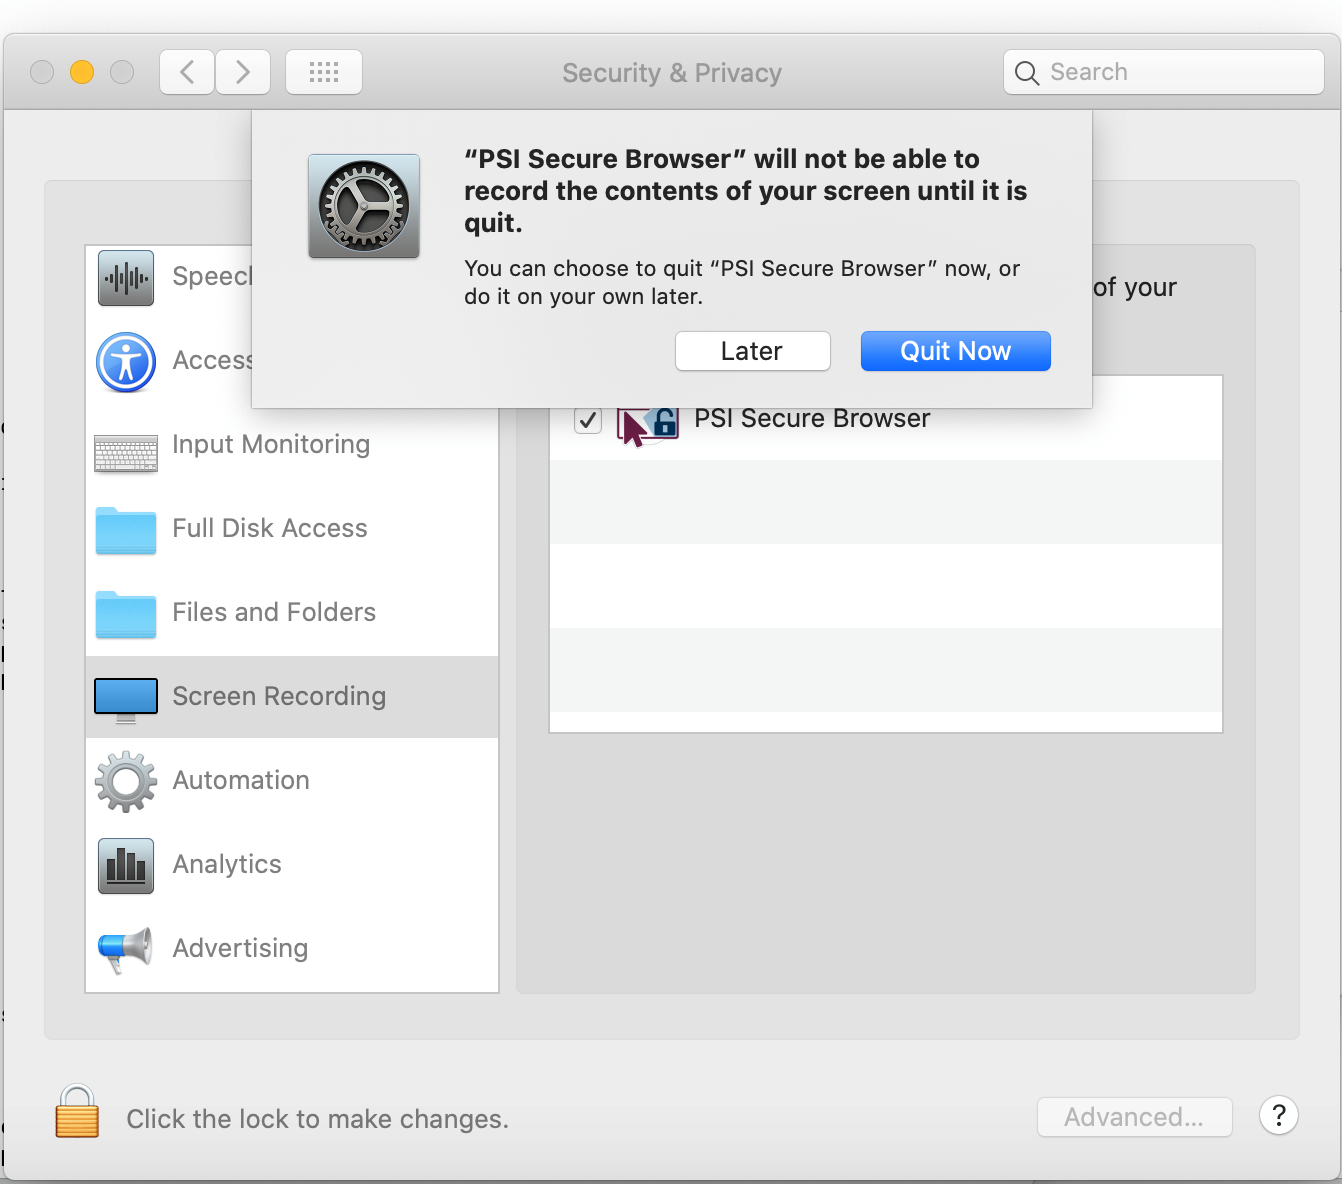The image size is (1342, 1184).
Task: Click 'Click the lock to make changes' text
Action: pyautogui.click(x=318, y=1119)
